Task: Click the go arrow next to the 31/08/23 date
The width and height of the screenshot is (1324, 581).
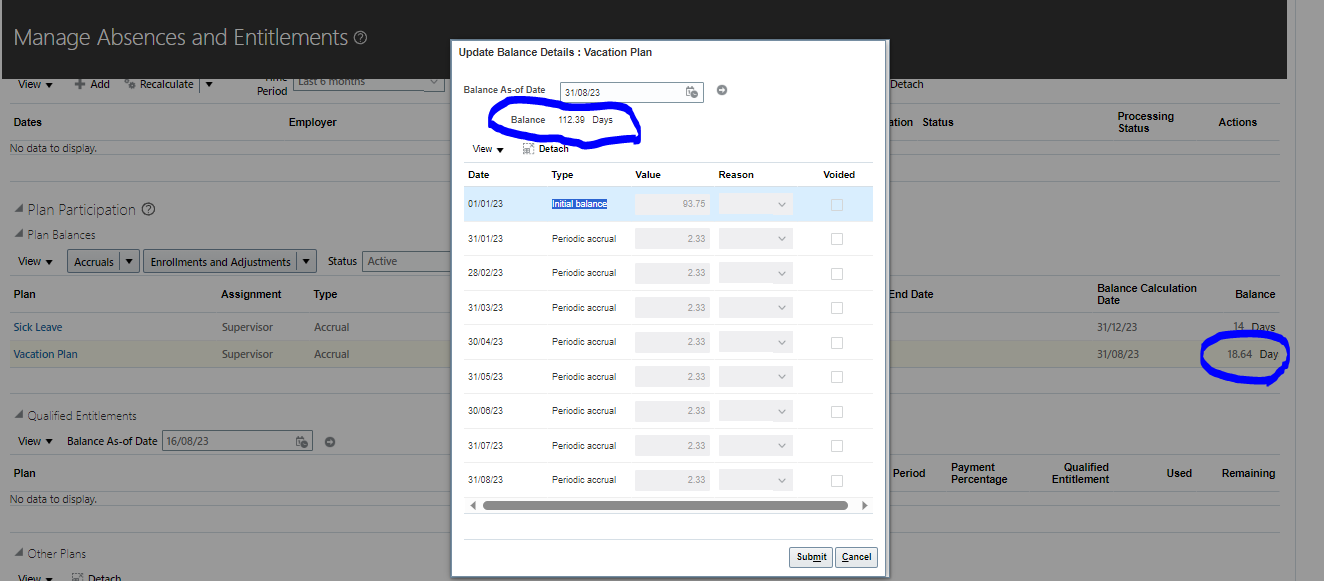Action: coord(720,91)
